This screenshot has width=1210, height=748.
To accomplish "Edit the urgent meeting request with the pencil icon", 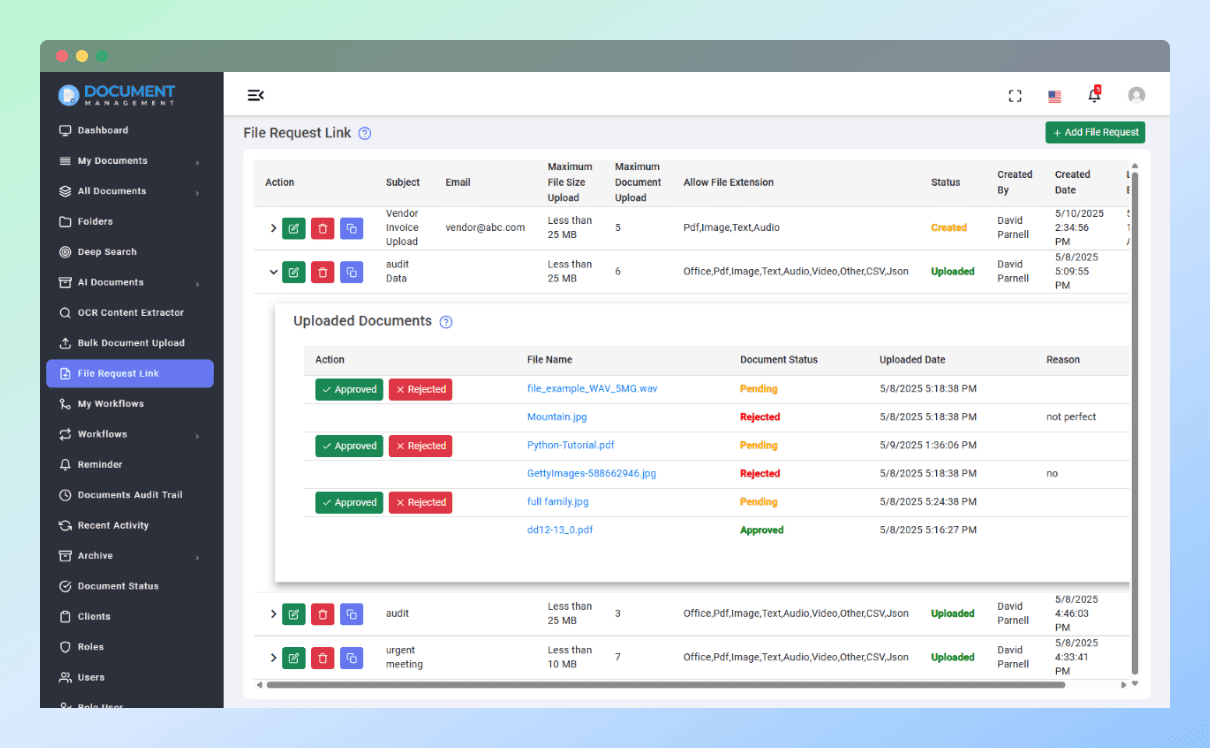I will (x=293, y=658).
